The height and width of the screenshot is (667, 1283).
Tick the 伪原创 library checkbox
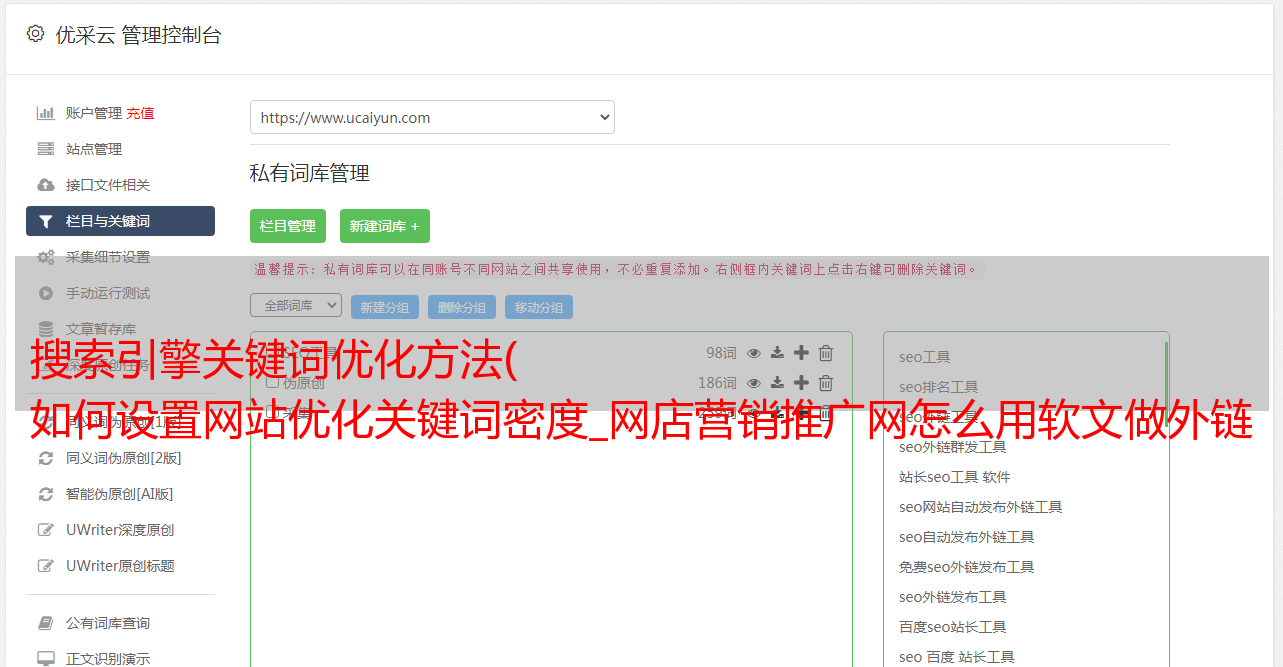pos(272,383)
